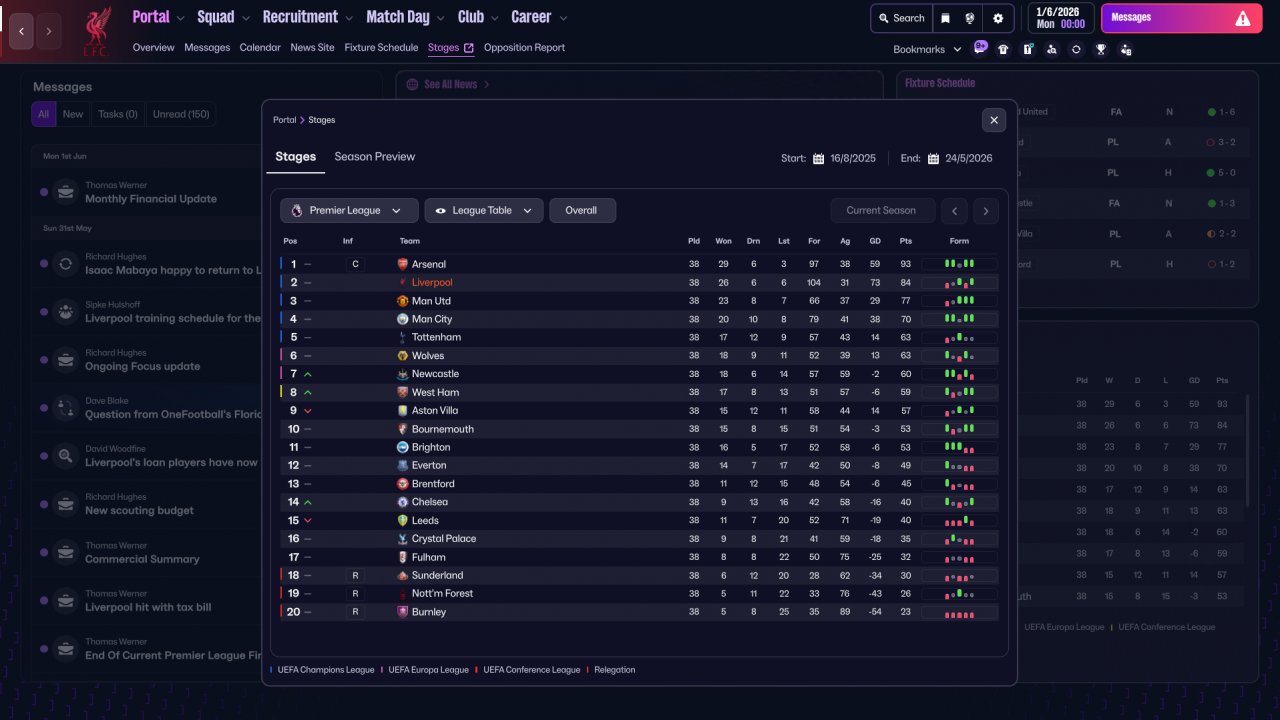Open the scouting search bookmark shortcut
The height and width of the screenshot is (720, 1280).
coord(1051,49)
